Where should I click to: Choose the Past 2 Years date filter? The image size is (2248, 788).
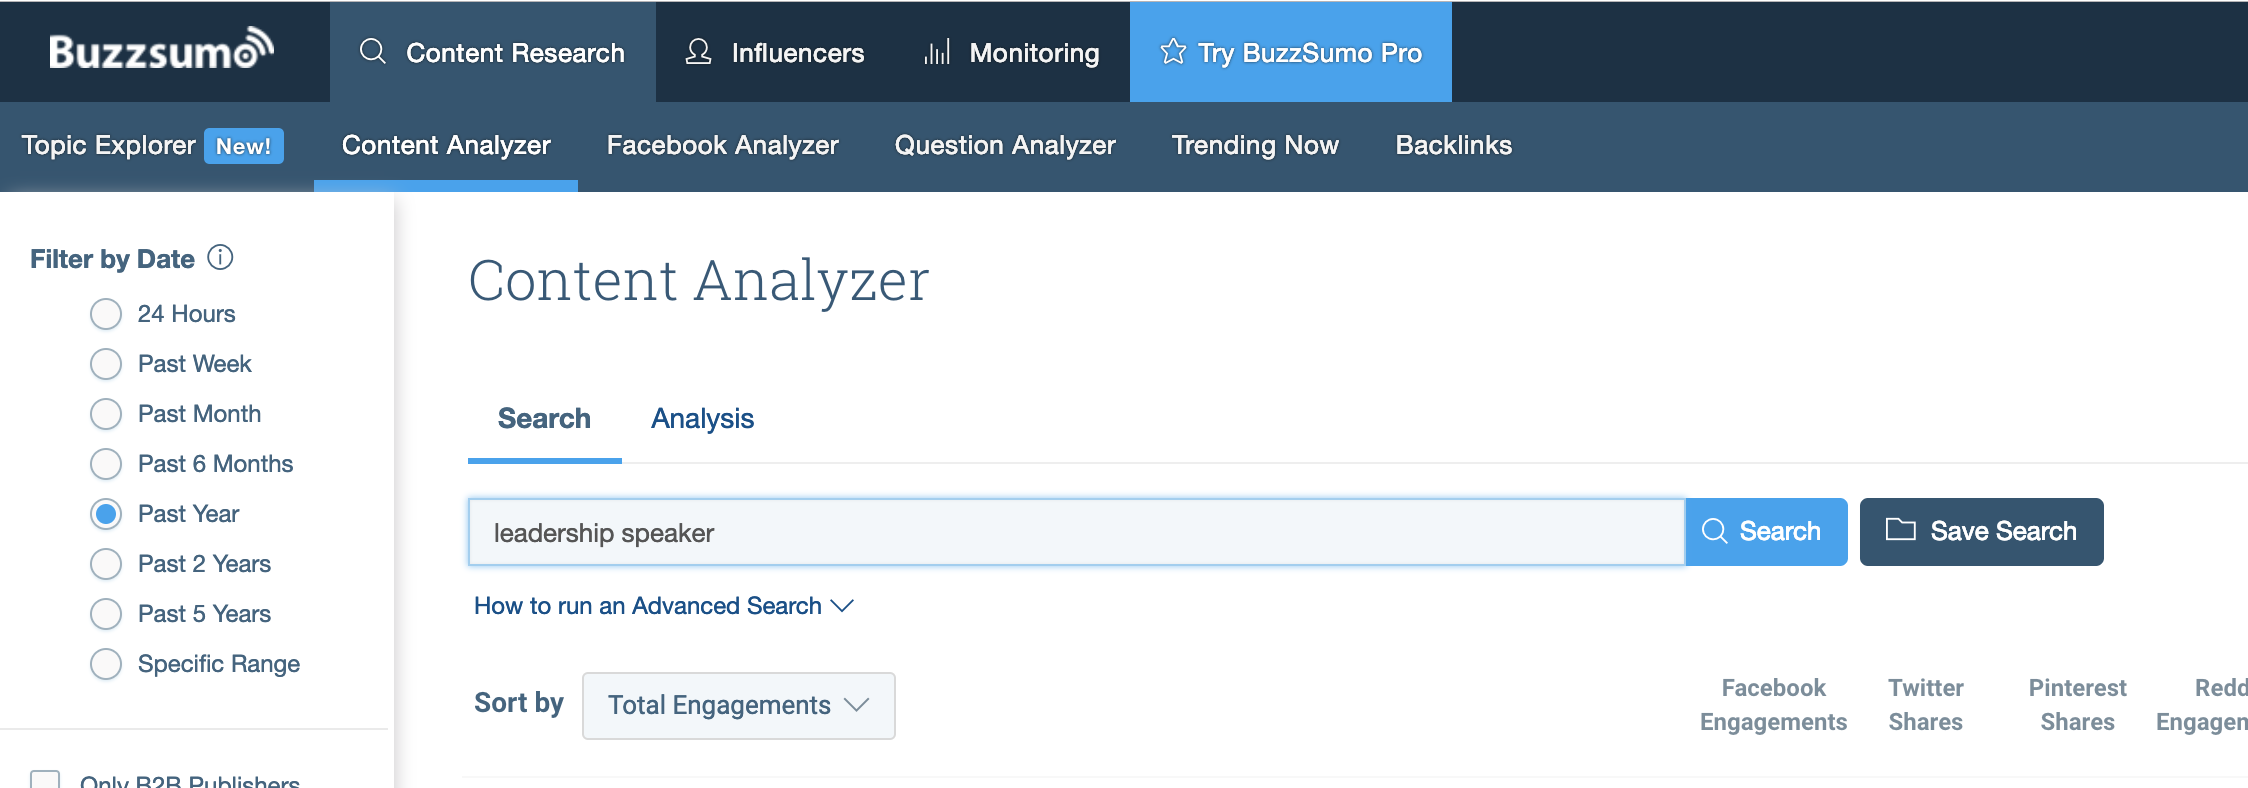click(x=106, y=564)
